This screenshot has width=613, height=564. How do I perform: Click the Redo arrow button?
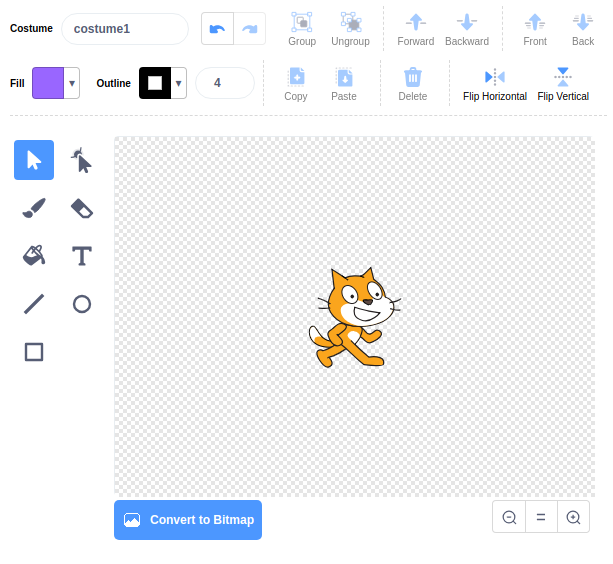tap(250, 29)
